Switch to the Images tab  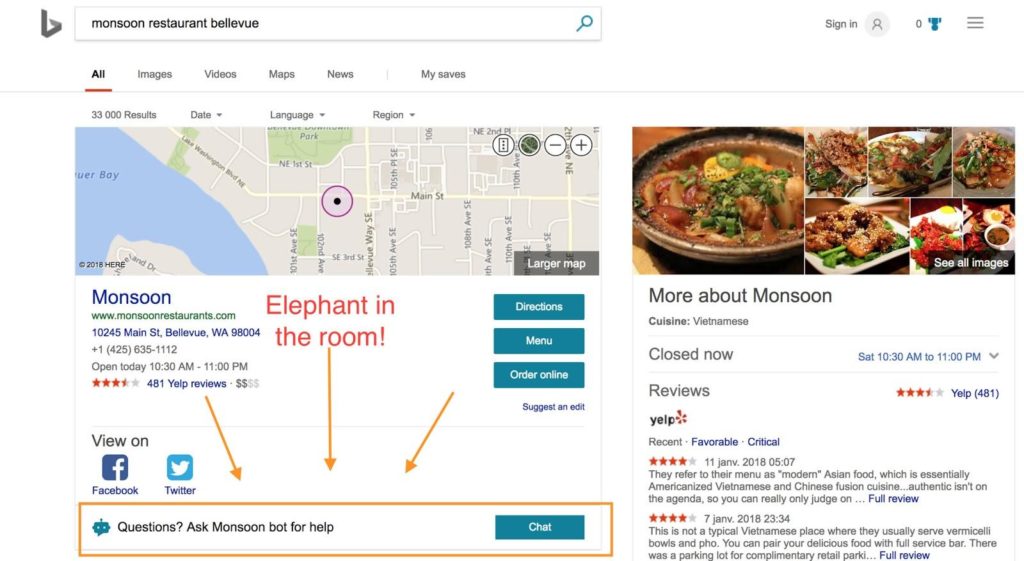[155, 74]
